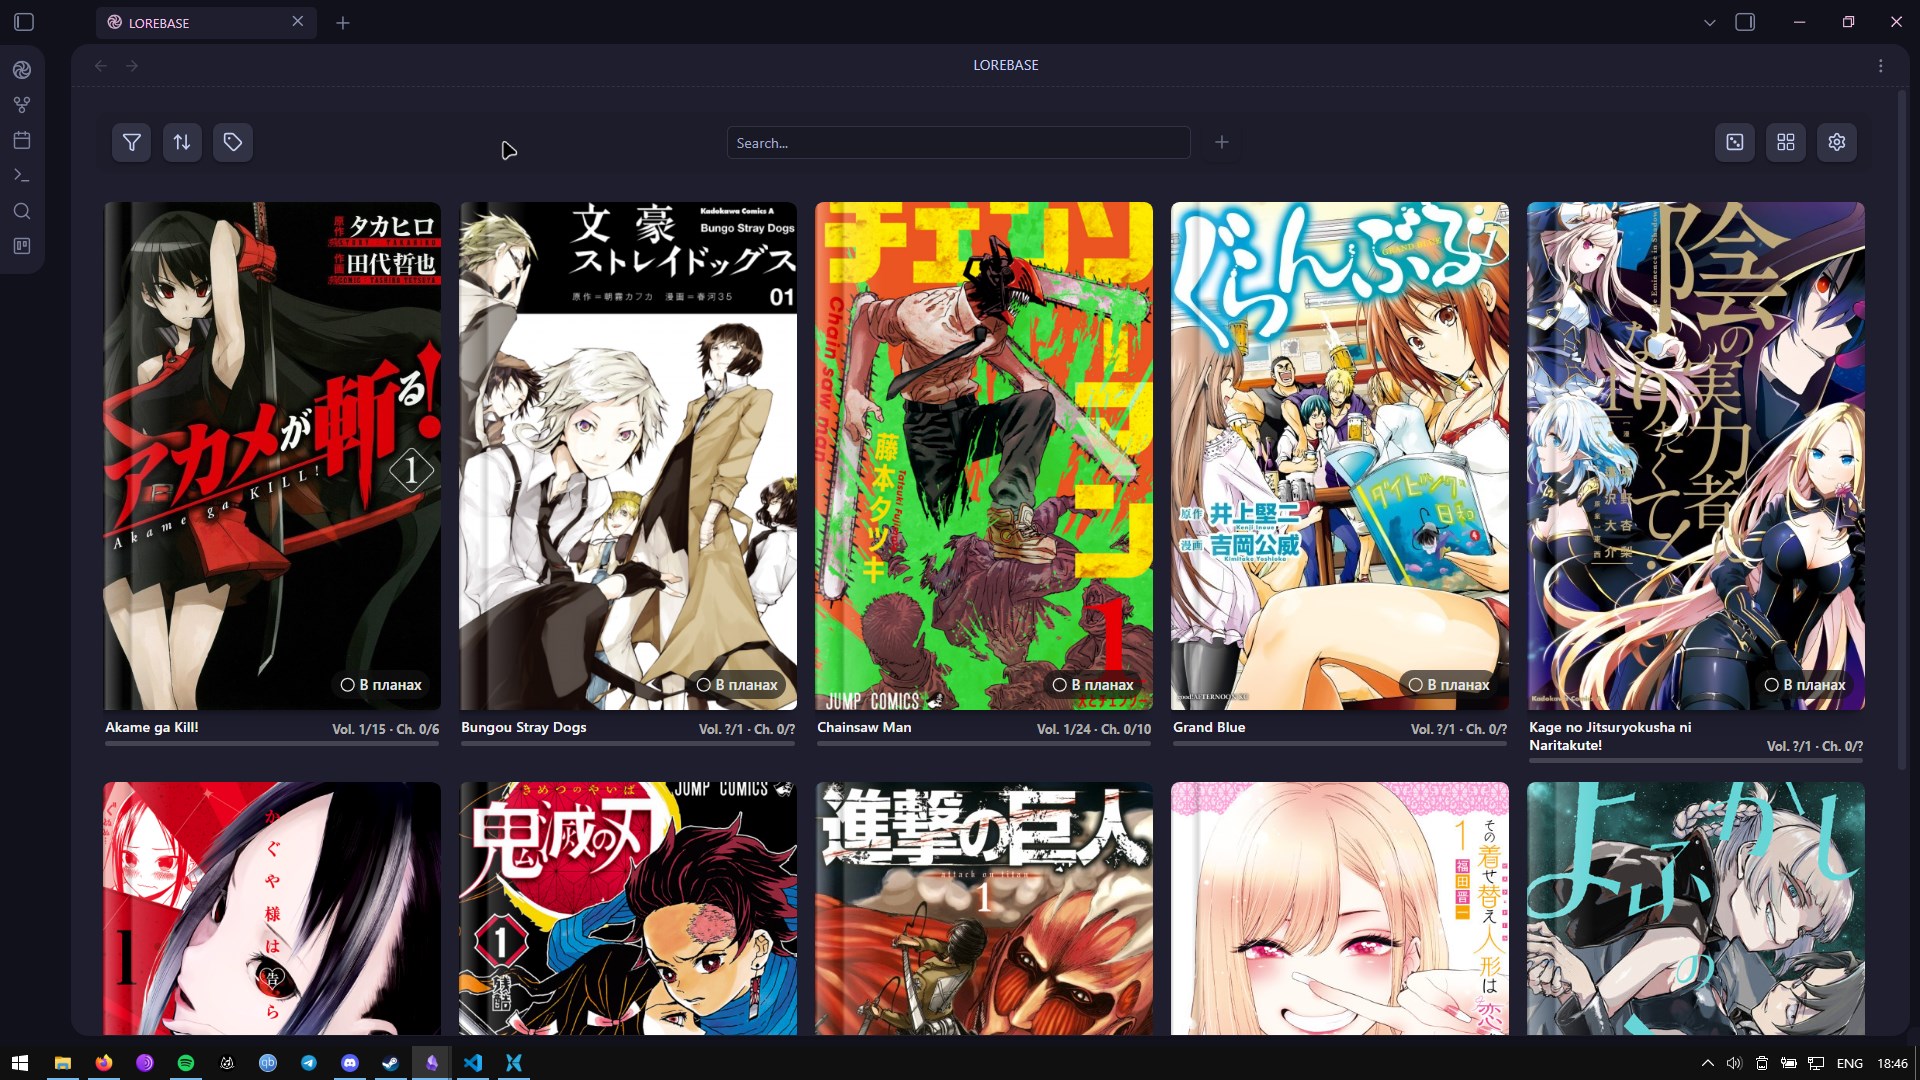
Task: Change status badge on Akame ga Kill!
Action: tap(381, 685)
